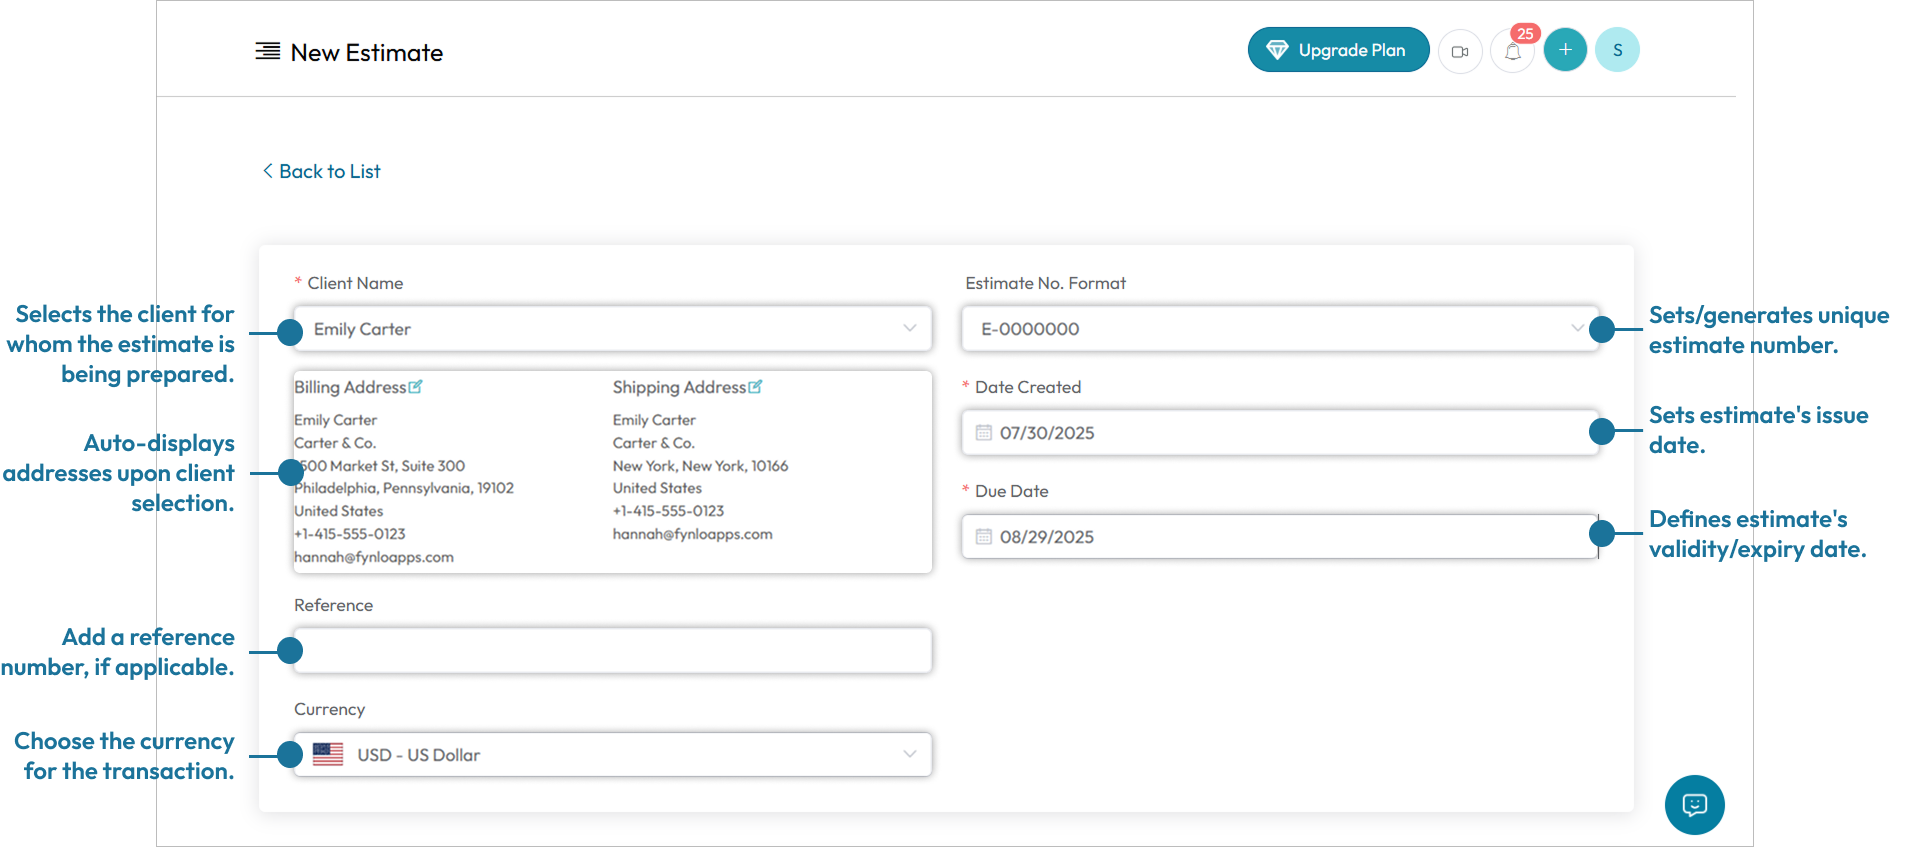Open the notifications bell icon

1512,52
